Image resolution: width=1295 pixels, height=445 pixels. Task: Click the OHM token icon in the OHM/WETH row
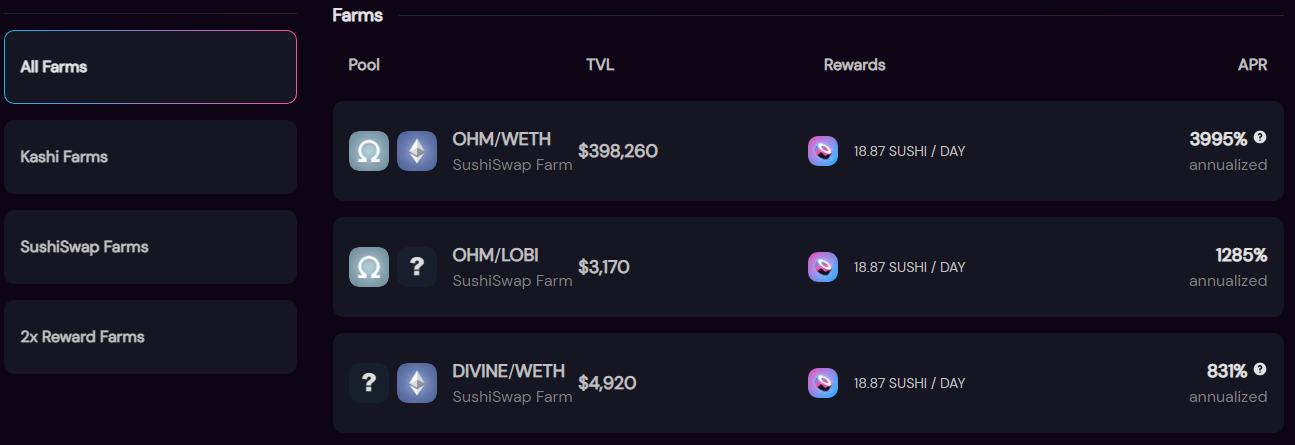coord(368,151)
